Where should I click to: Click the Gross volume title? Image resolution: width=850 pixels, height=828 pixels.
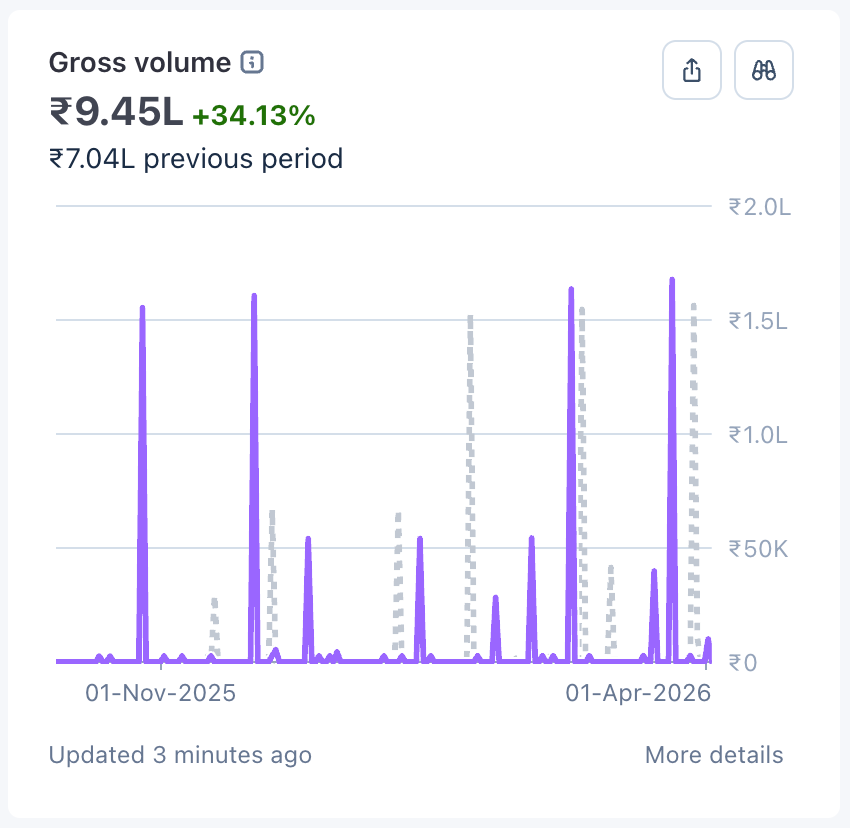(140, 63)
